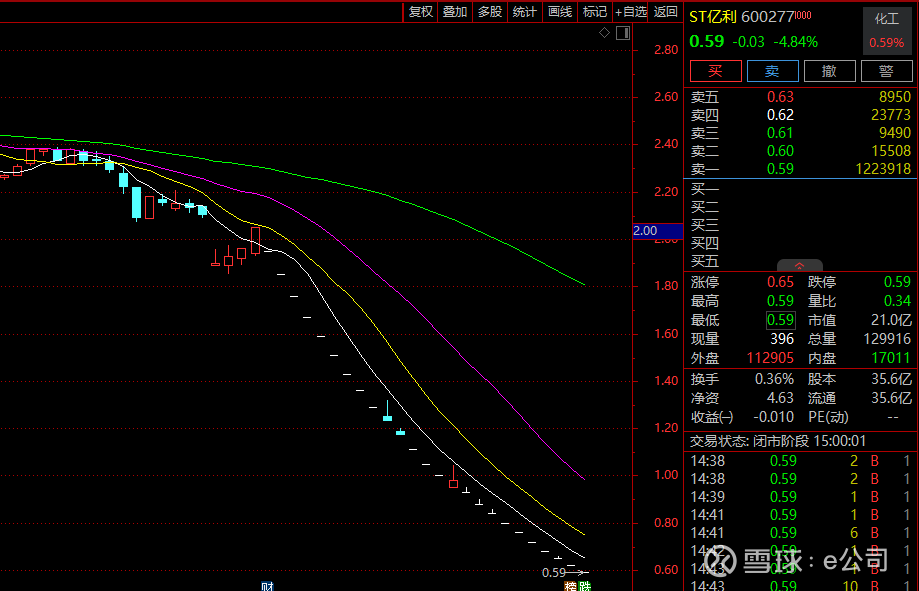Click the 跌 tag at chart bottom
919x591 pixels.
pos(584,585)
